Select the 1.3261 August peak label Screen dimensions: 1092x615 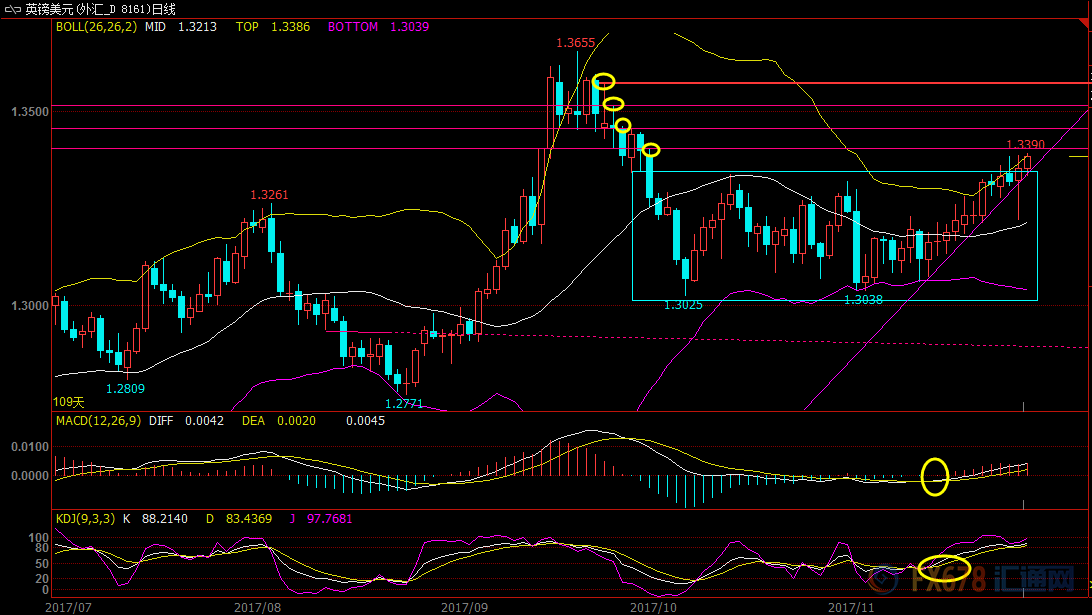pos(269,195)
